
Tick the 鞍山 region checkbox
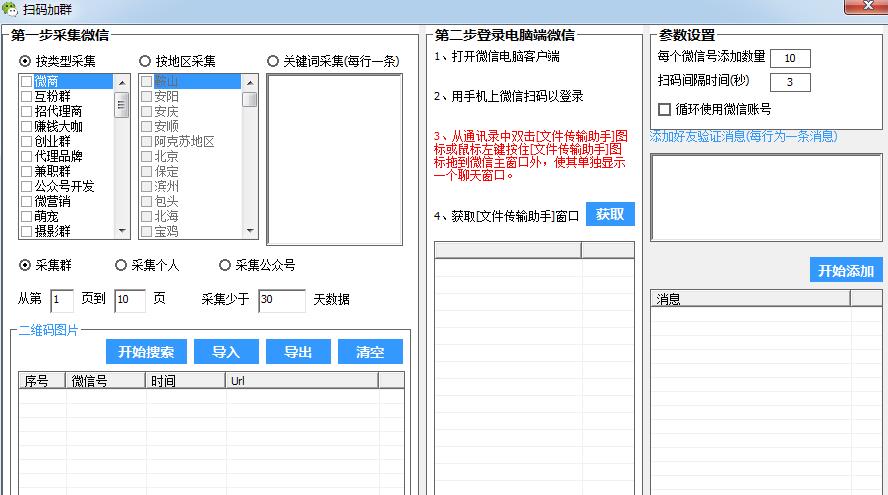(x=147, y=82)
